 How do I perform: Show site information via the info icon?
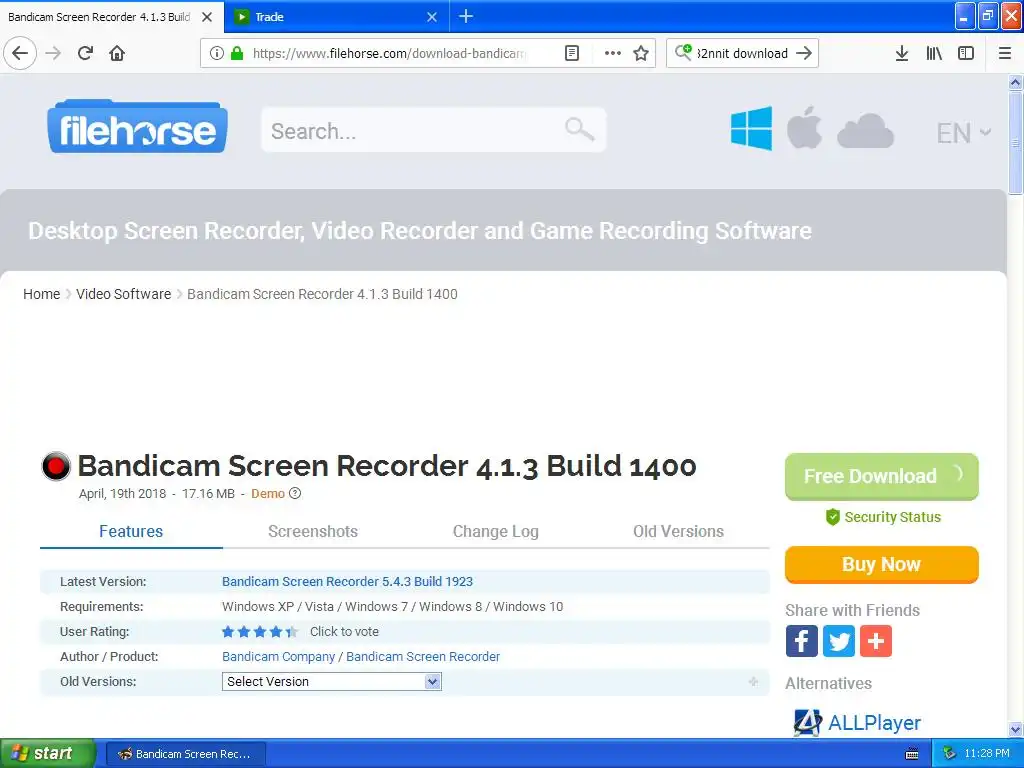[217, 53]
